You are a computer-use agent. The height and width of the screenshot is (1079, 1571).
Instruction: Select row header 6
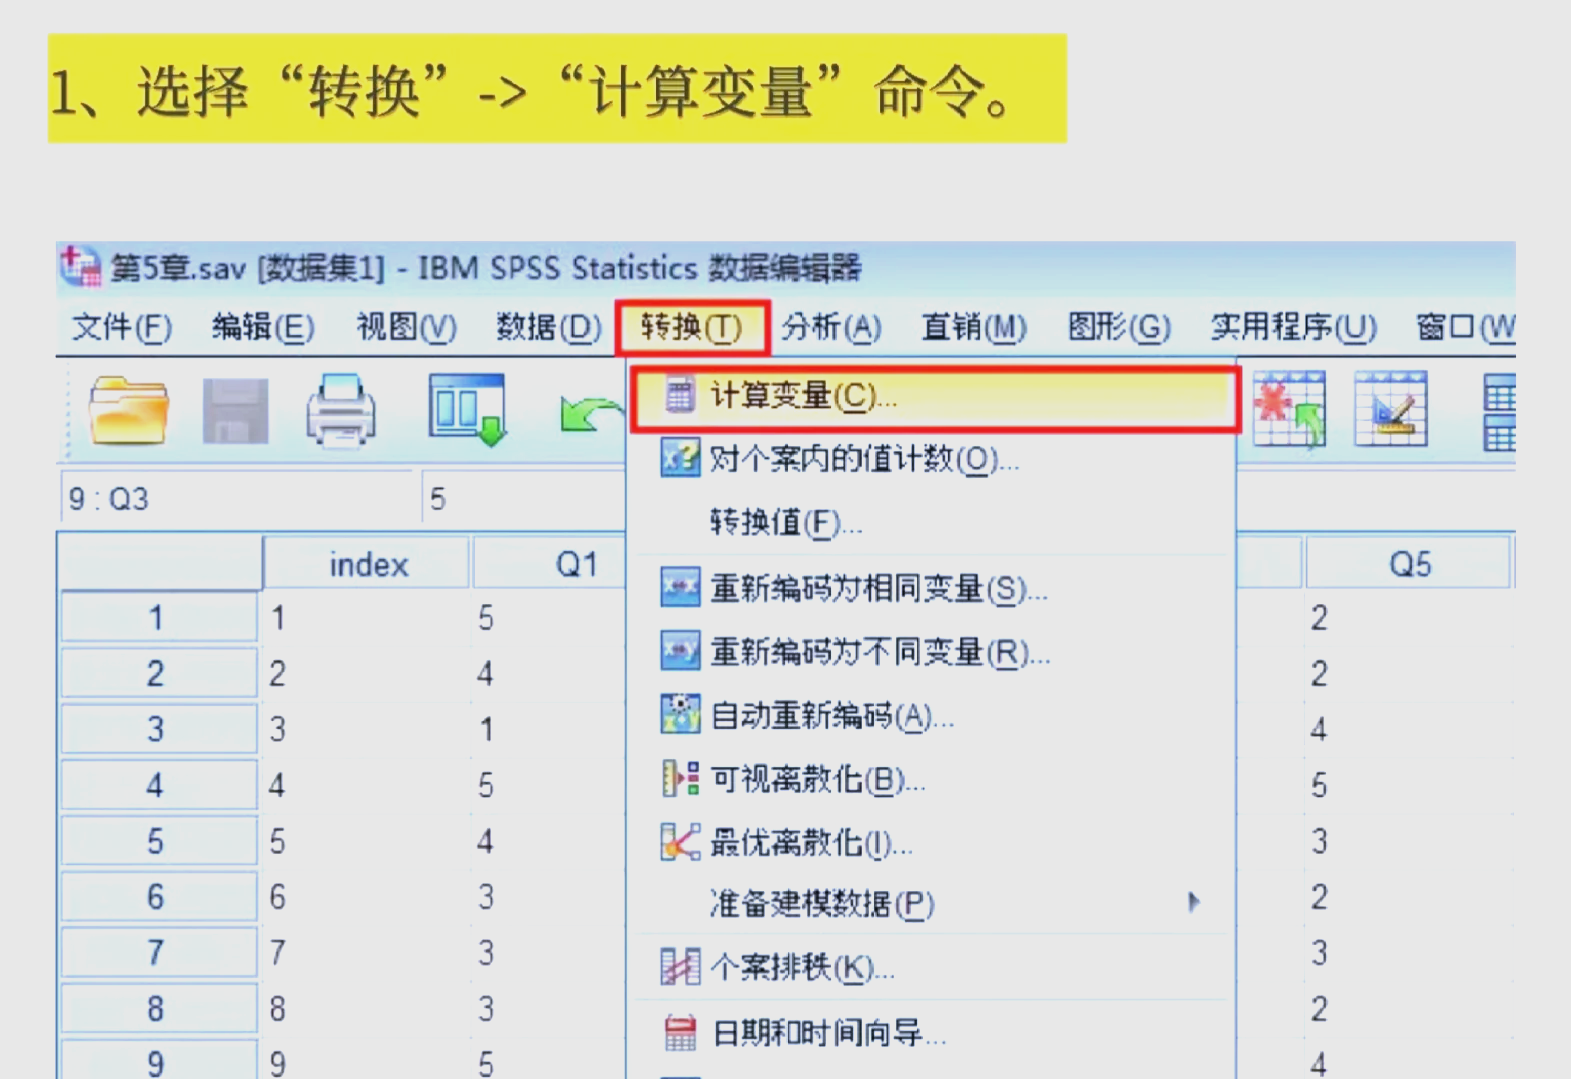click(x=158, y=897)
